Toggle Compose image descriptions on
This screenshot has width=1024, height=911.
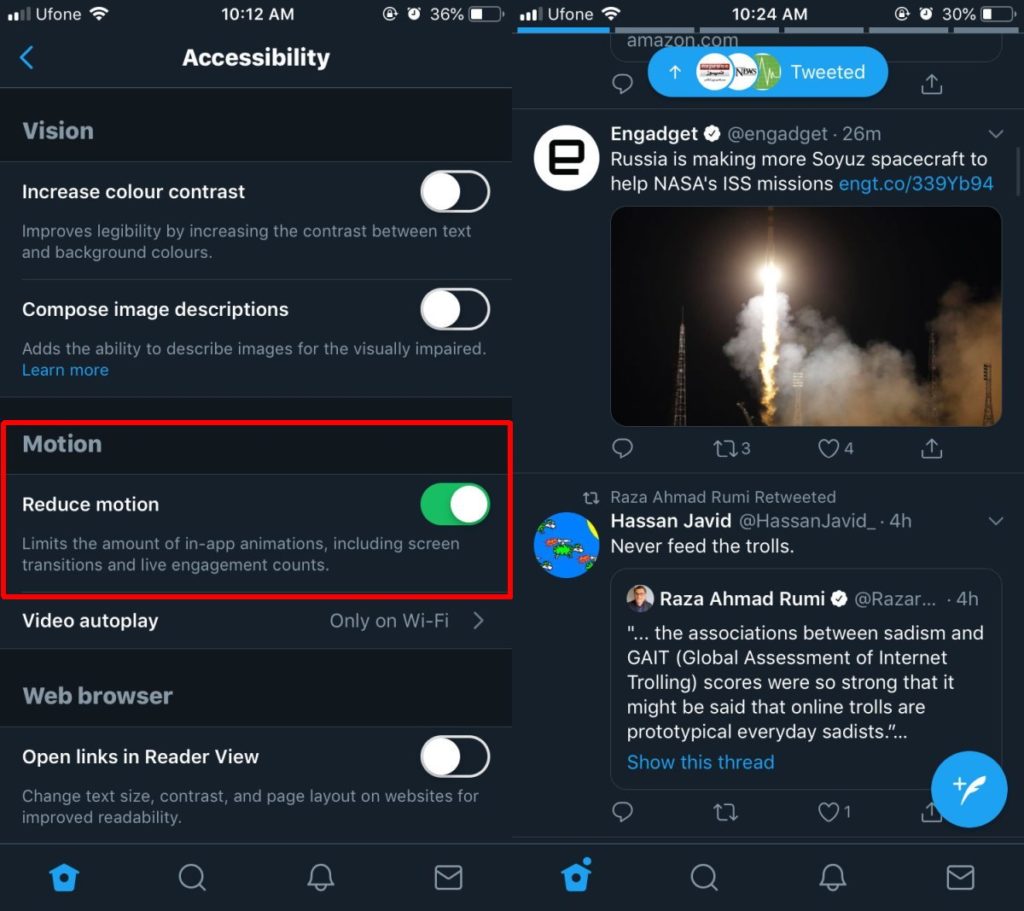(x=455, y=310)
